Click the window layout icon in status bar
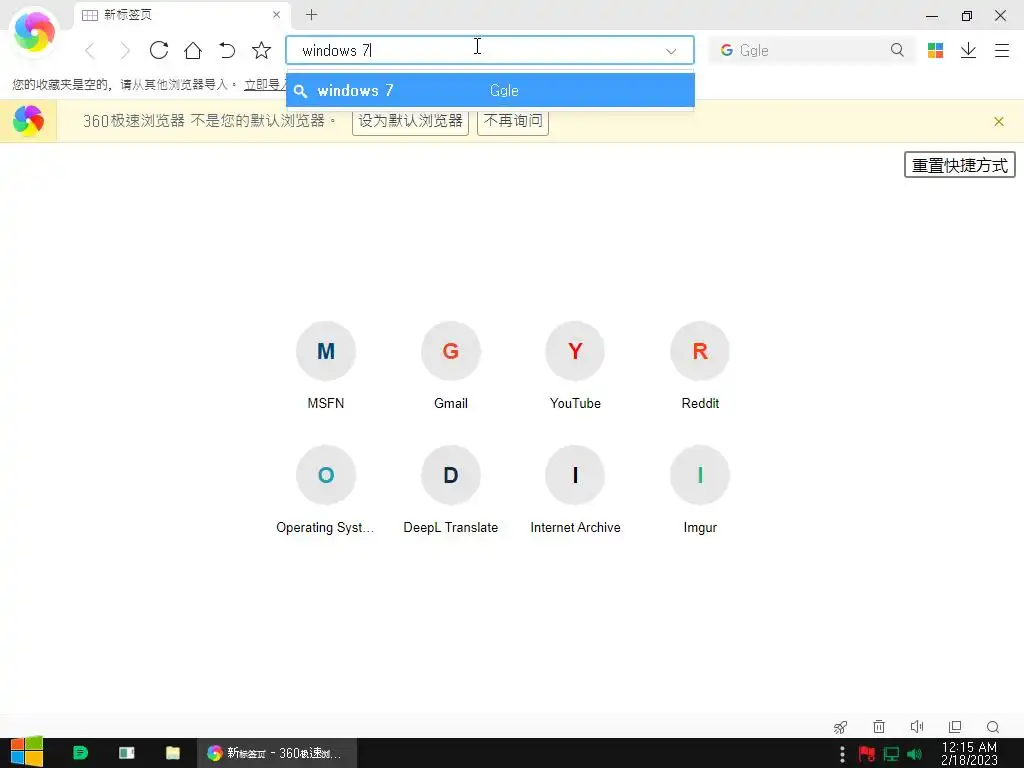Image resolution: width=1024 pixels, height=768 pixels. pyautogui.click(x=955, y=726)
